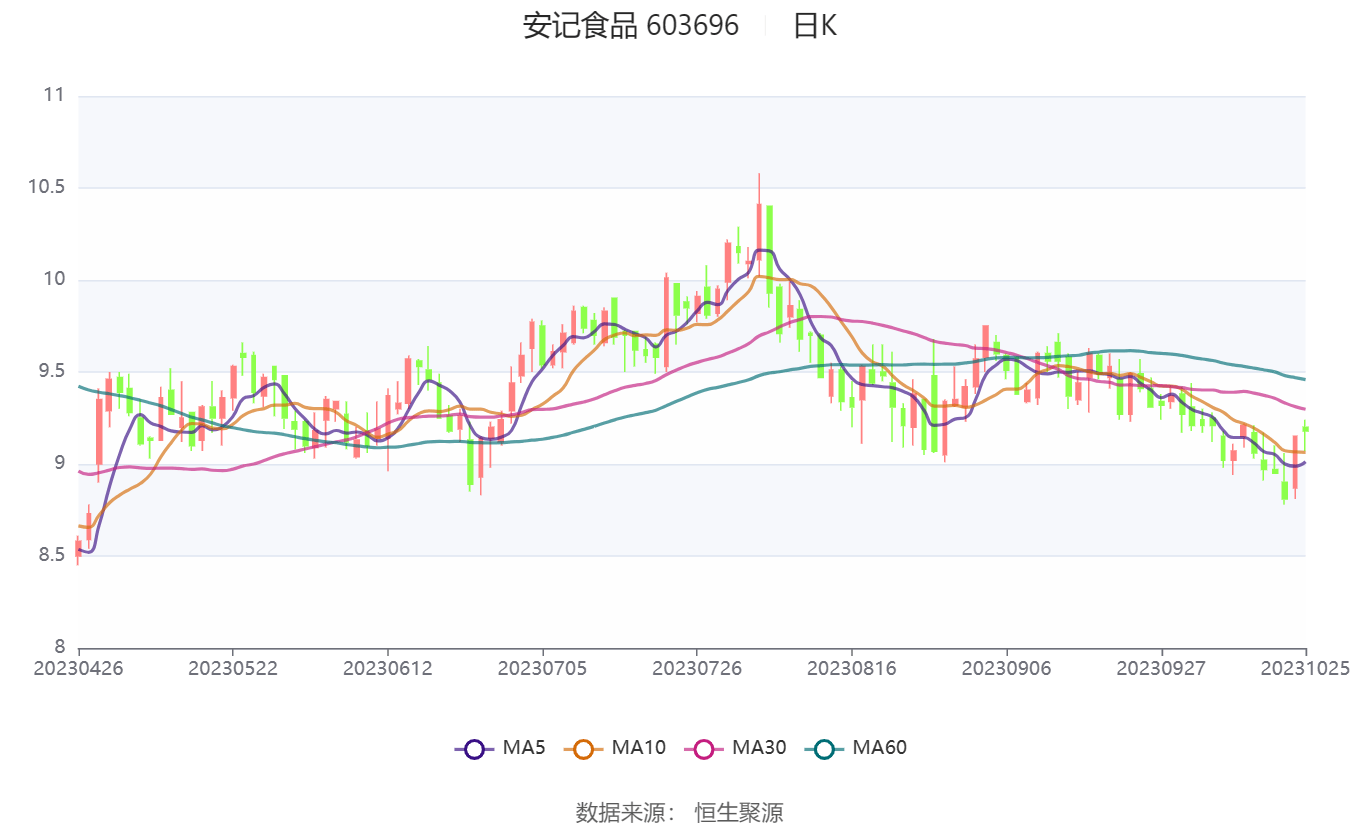Select the 20230906 date tick label

(1006, 668)
